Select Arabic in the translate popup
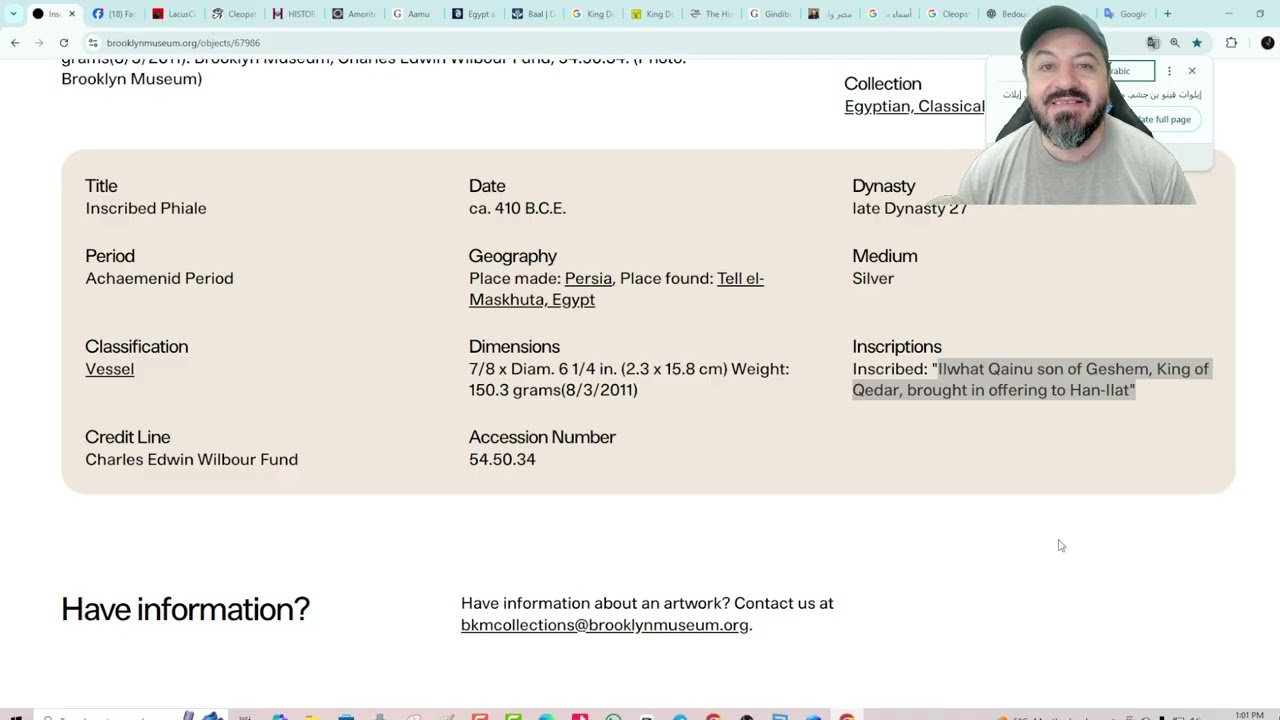 (1126, 71)
